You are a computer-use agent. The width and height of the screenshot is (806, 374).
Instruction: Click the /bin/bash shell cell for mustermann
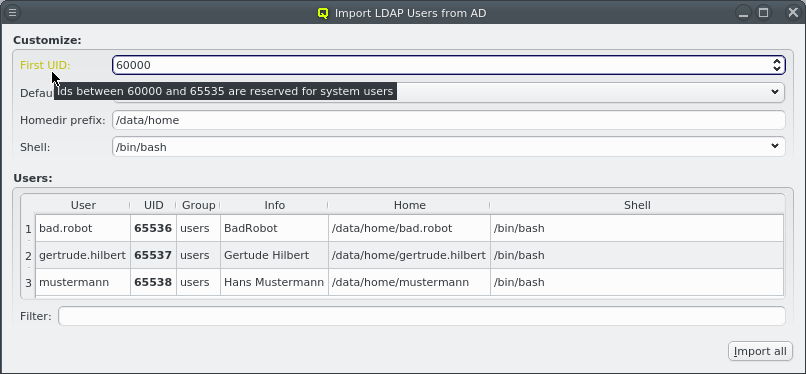(637, 282)
